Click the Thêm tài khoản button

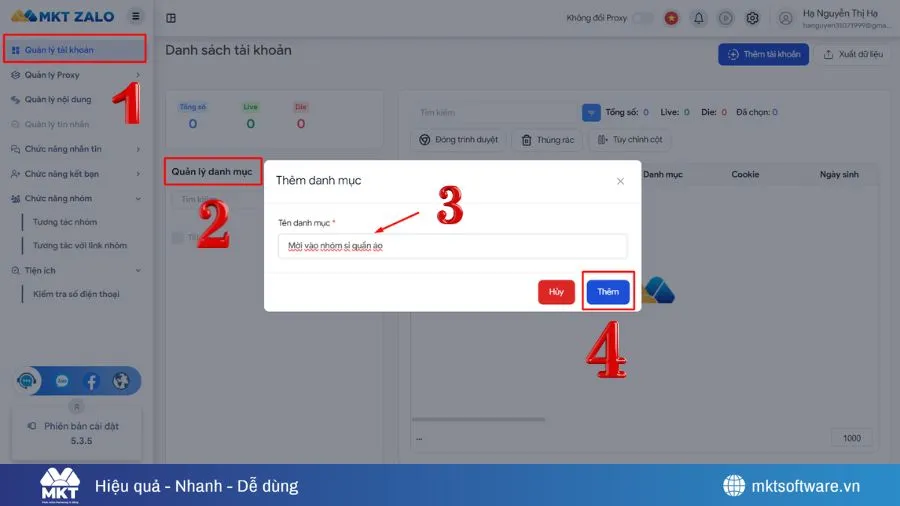(763, 54)
